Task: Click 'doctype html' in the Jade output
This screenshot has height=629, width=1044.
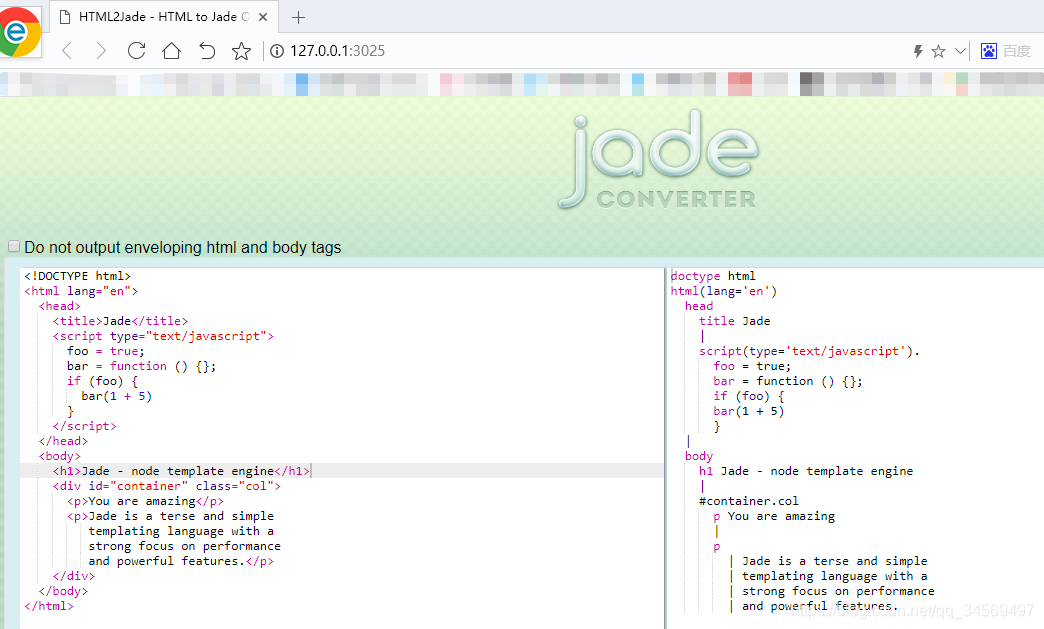Action: click(713, 276)
